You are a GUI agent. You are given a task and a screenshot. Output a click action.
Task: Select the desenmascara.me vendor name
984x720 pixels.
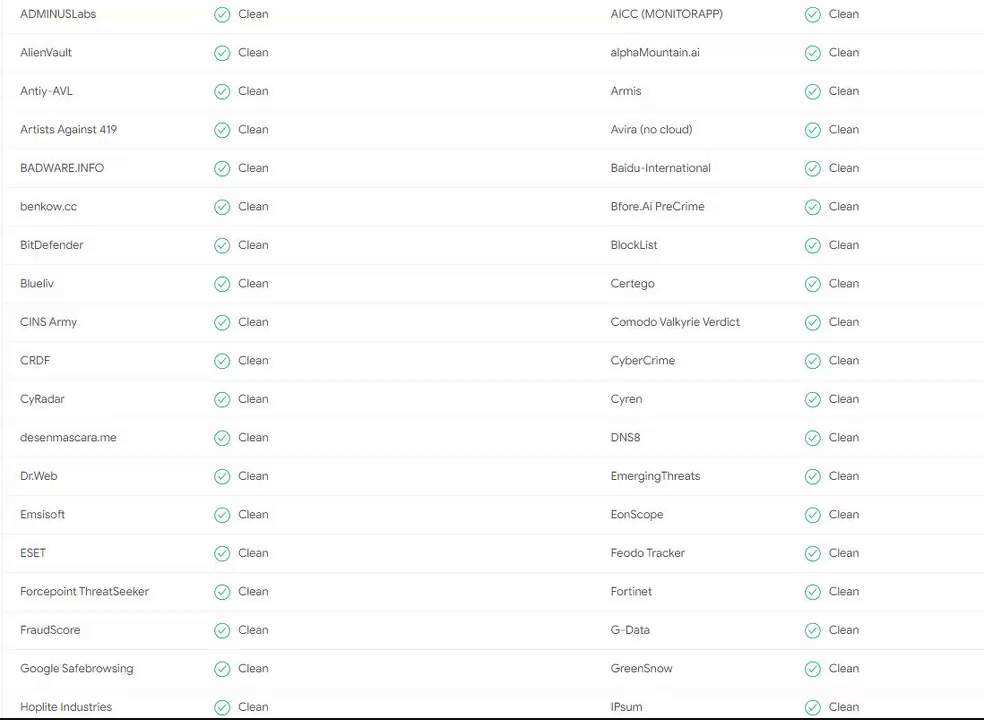point(68,437)
